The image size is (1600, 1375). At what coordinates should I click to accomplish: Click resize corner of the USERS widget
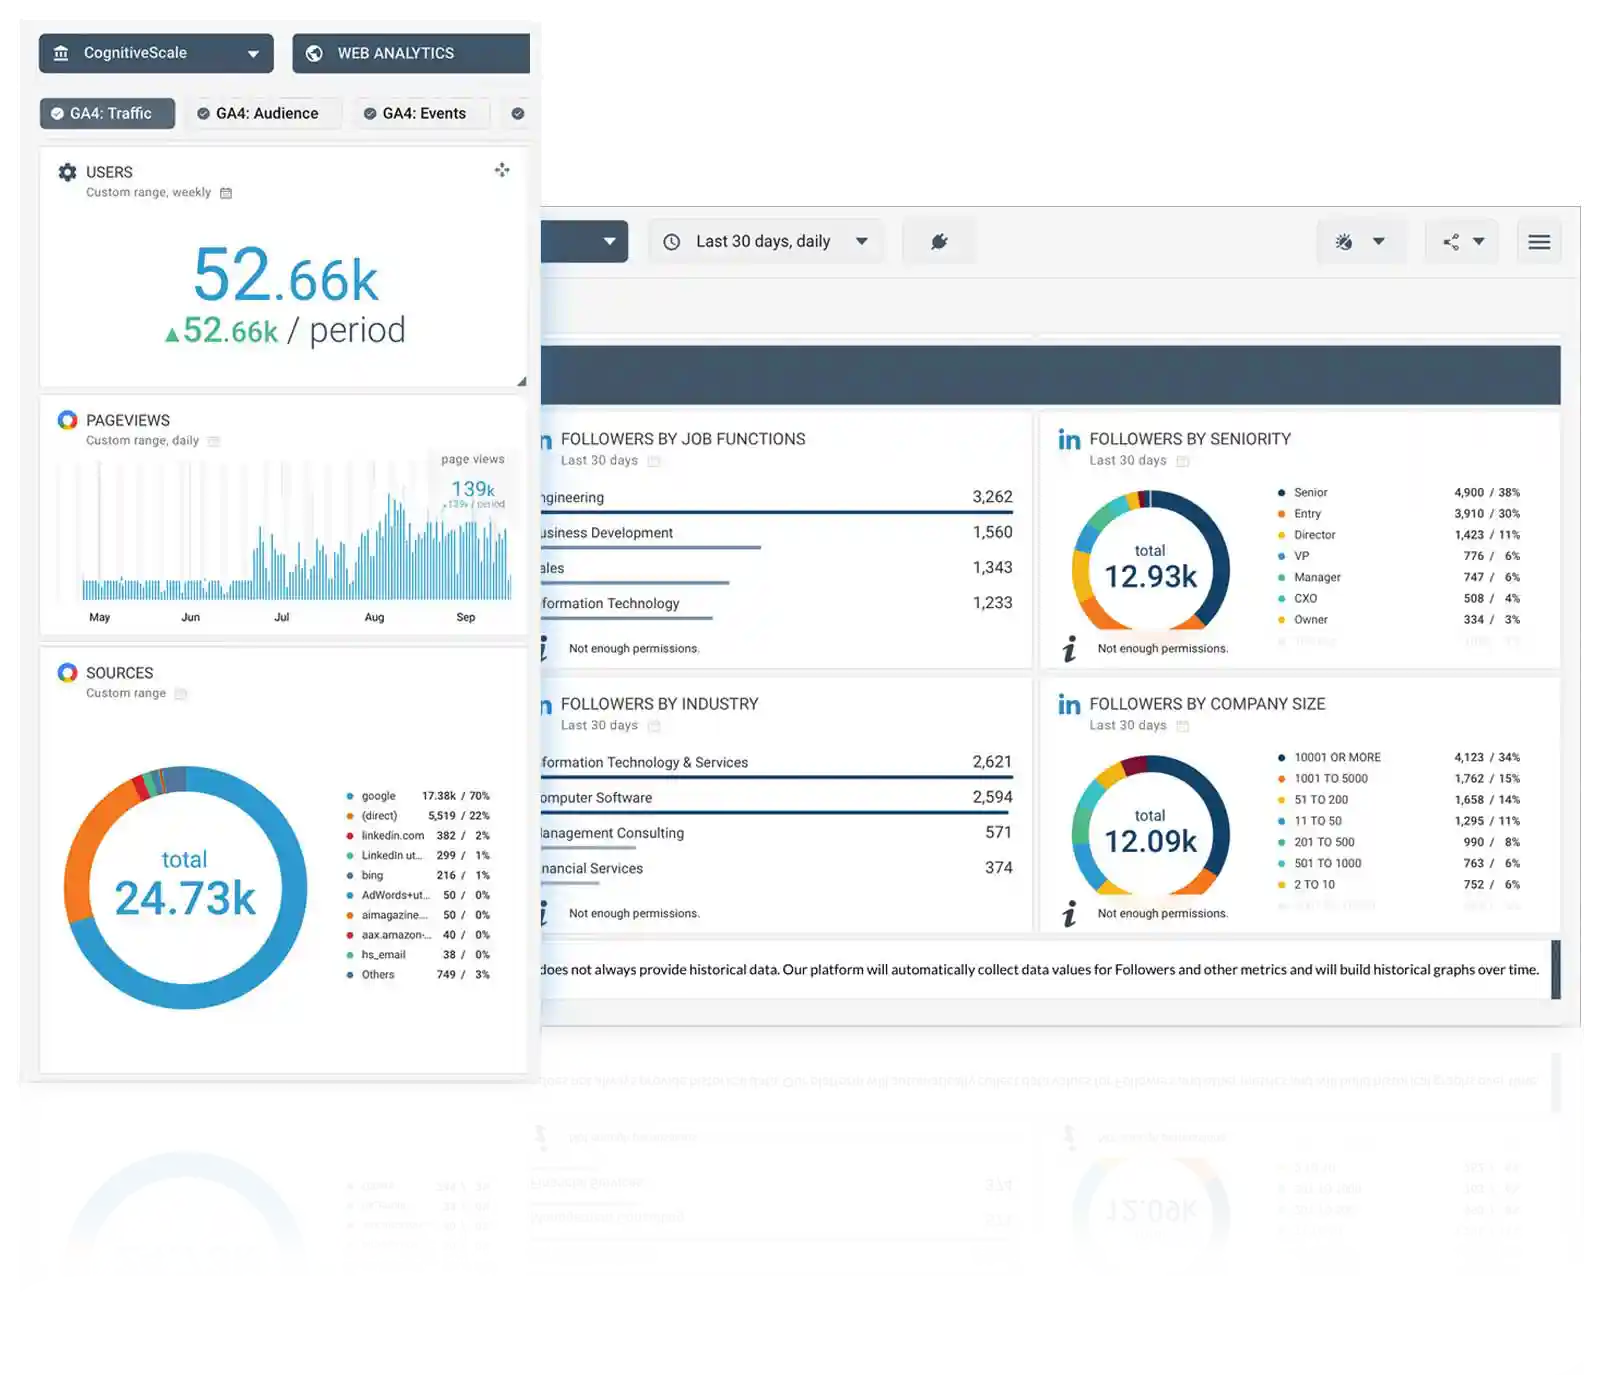[x=521, y=381]
